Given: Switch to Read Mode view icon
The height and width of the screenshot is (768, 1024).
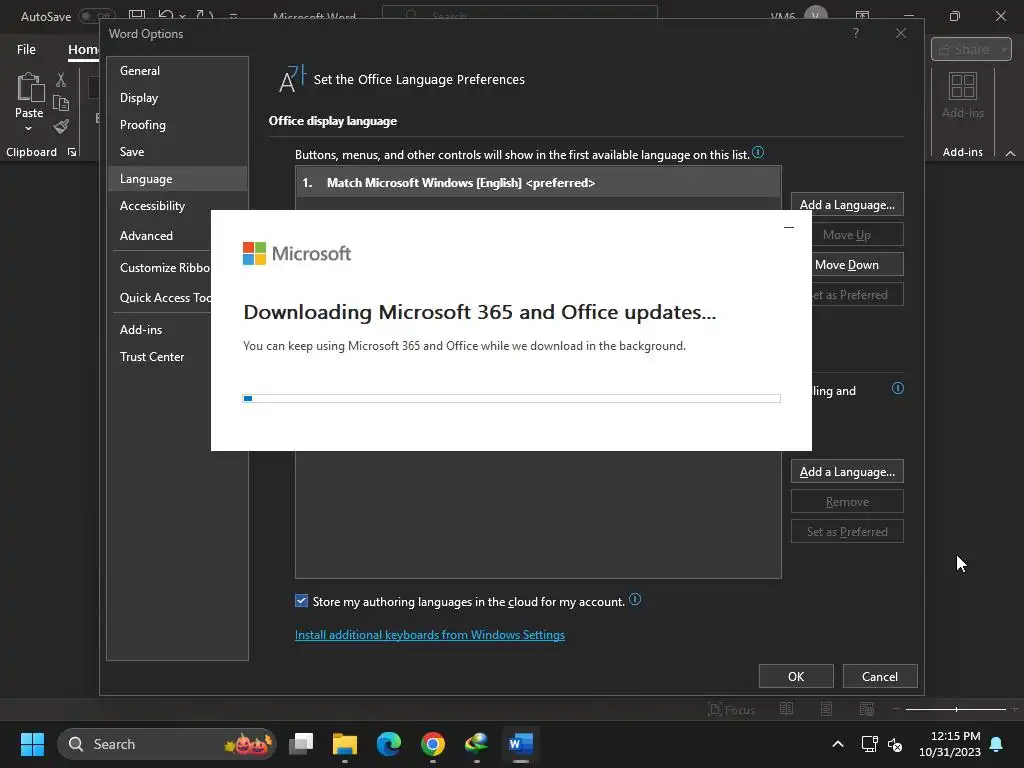Looking at the screenshot, I should click(x=786, y=709).
